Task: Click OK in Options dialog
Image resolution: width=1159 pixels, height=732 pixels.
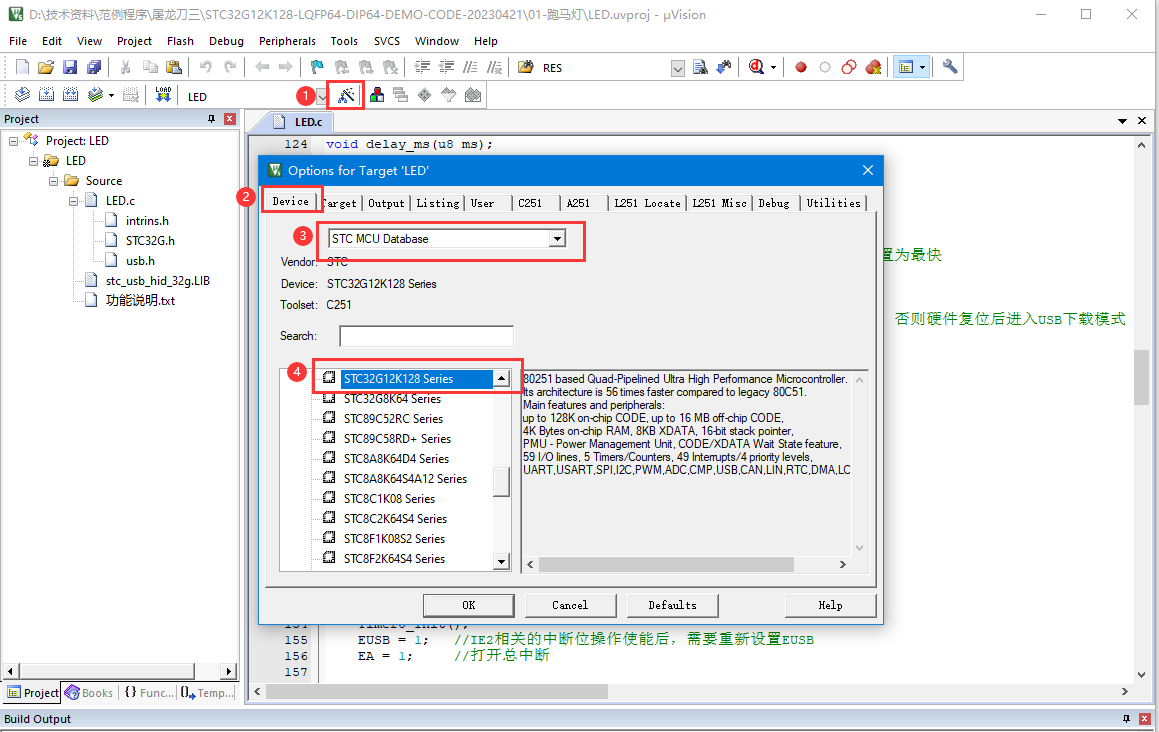Action: click(x=469, y=606)
